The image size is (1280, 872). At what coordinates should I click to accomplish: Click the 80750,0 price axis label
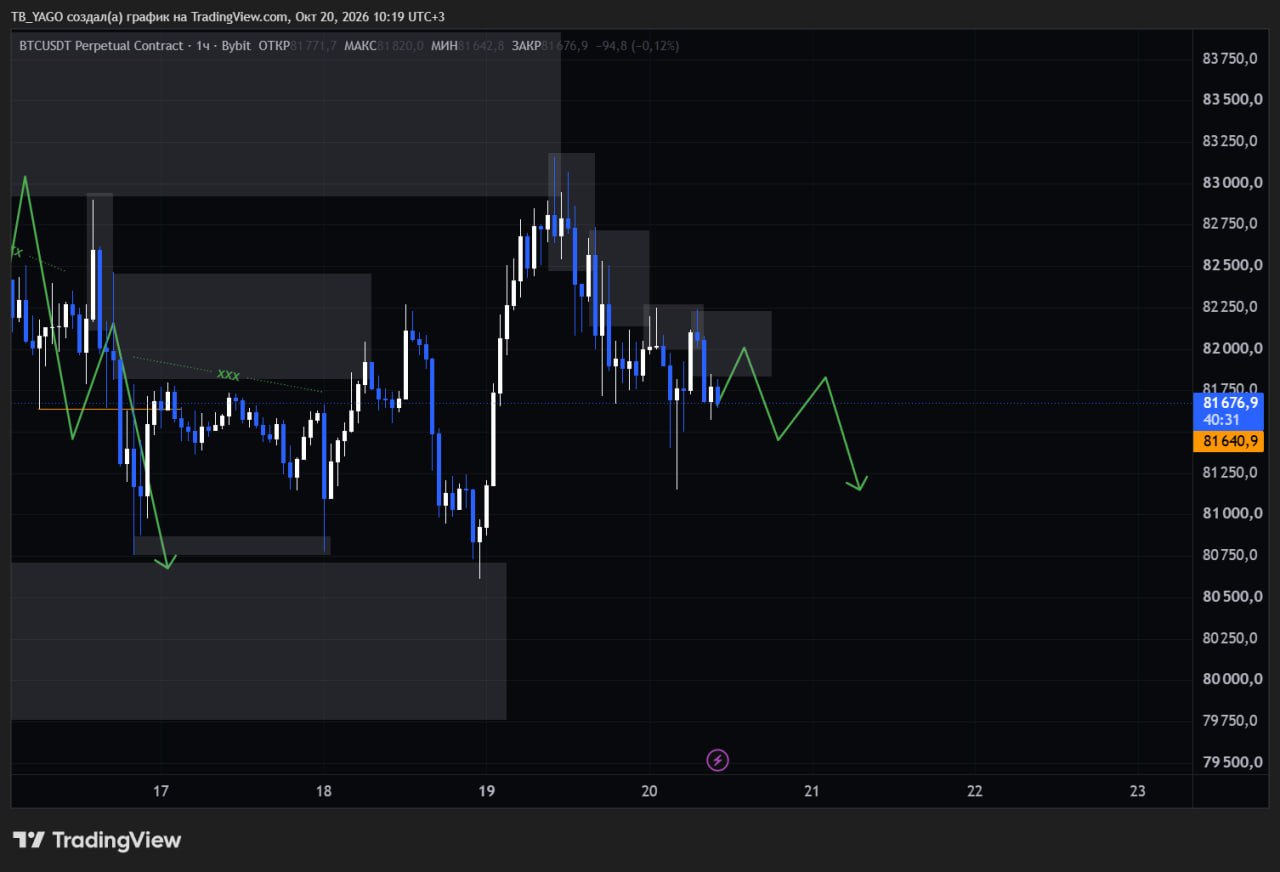tap(1230, 555)
